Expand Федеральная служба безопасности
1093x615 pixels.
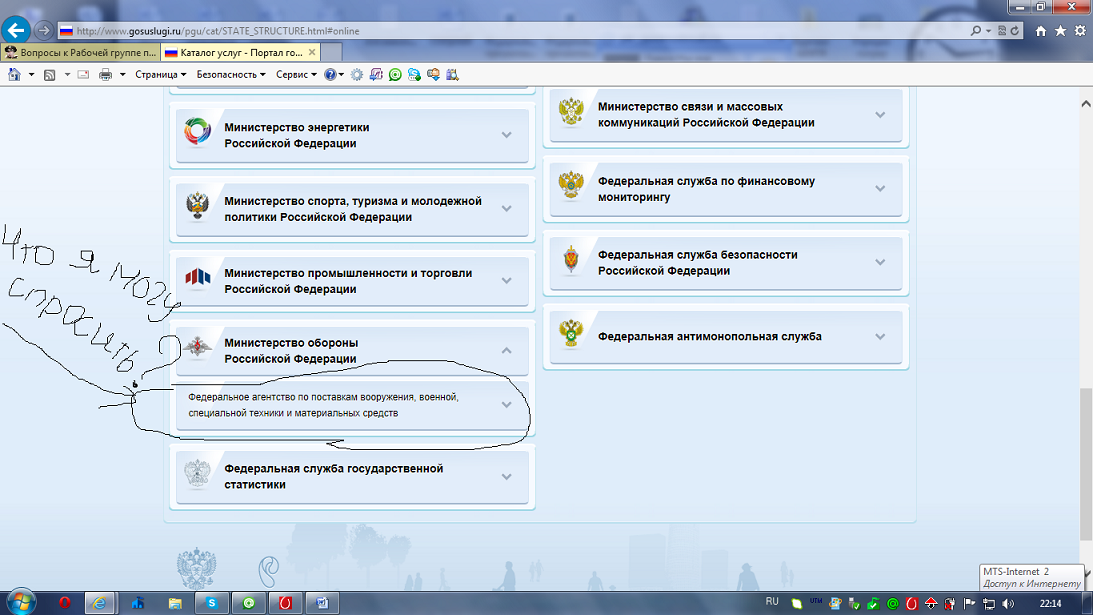[x=880, y=262]
